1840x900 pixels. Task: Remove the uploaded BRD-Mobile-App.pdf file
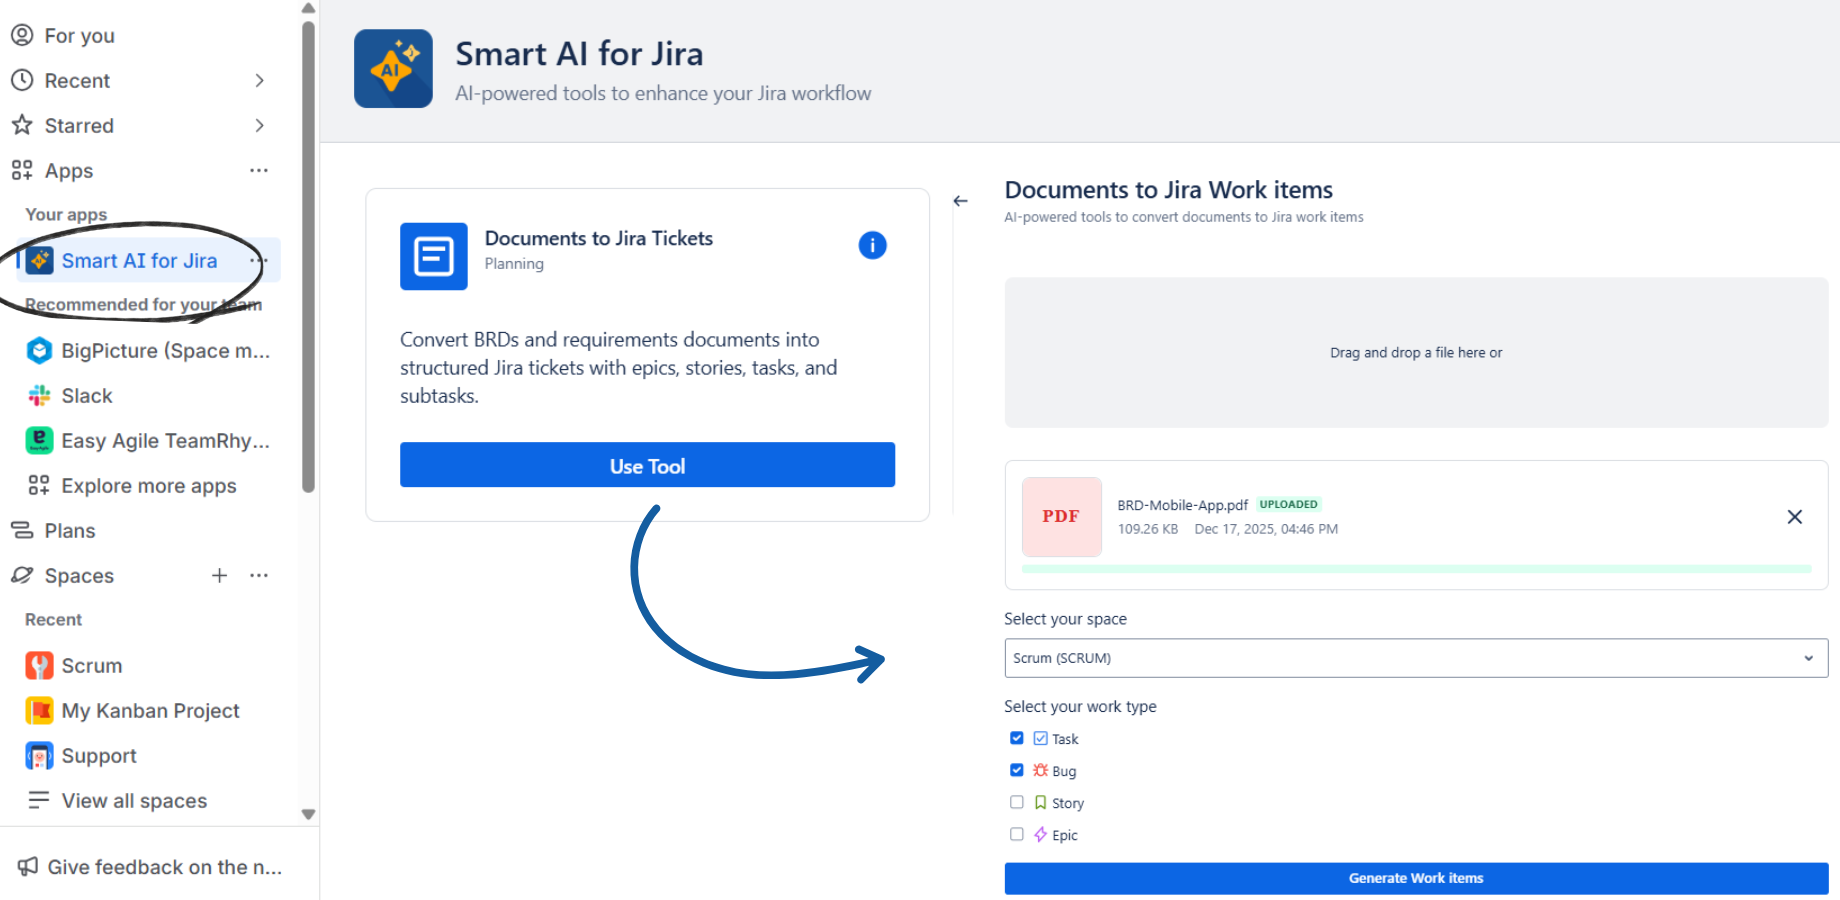tap(1794, 517)
